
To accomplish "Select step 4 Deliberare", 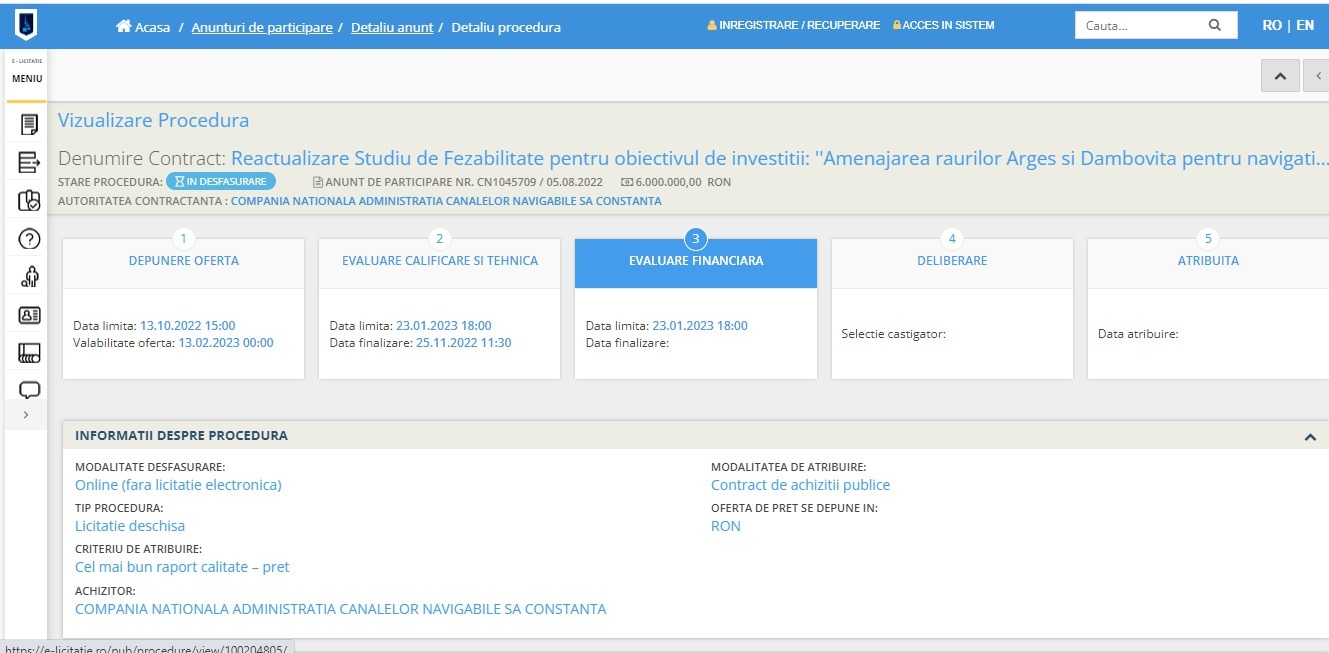I will click(x=952, y=262).
